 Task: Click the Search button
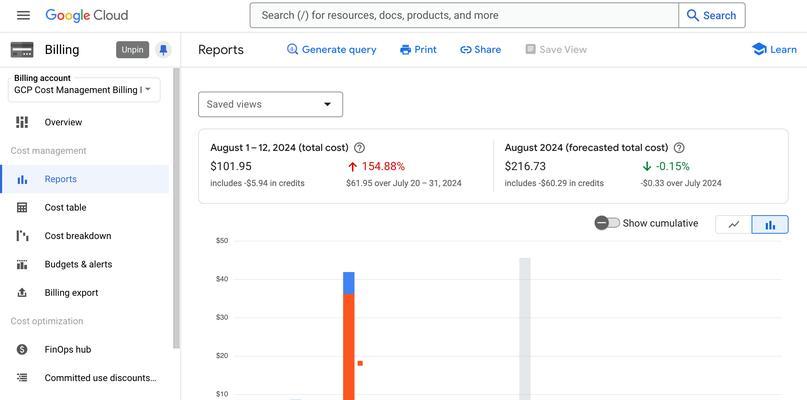click(x=712, y=15)
